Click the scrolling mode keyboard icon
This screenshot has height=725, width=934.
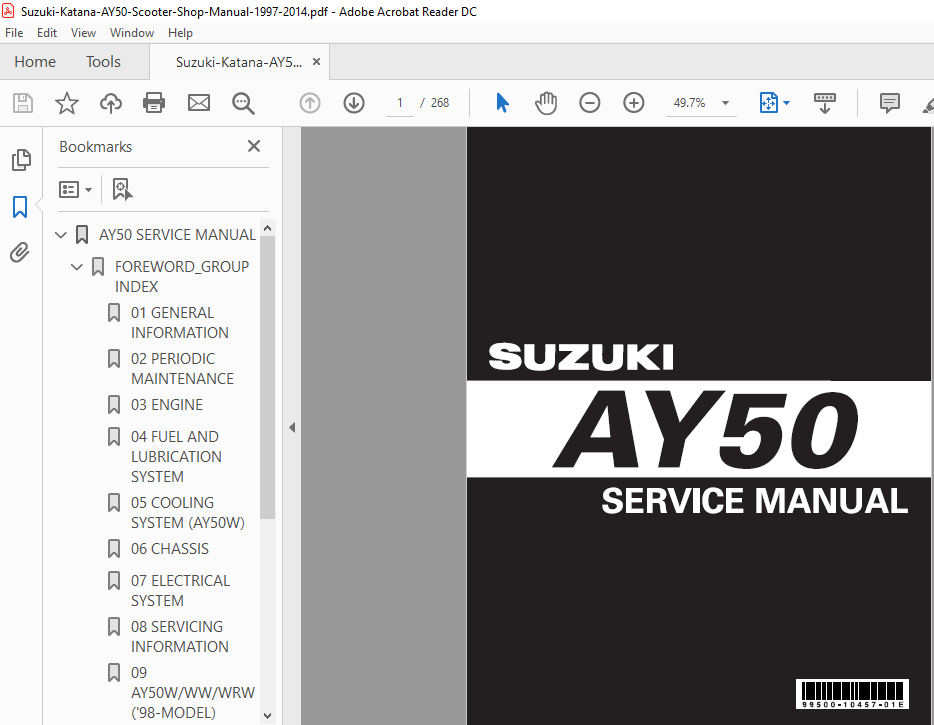825,103
